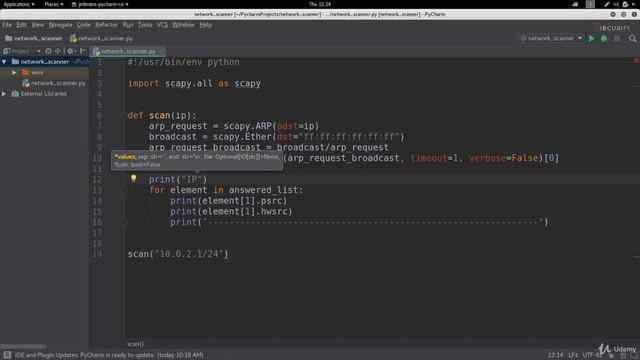
Task: Click the power icon in the system tray
Action: coord(625,4)
